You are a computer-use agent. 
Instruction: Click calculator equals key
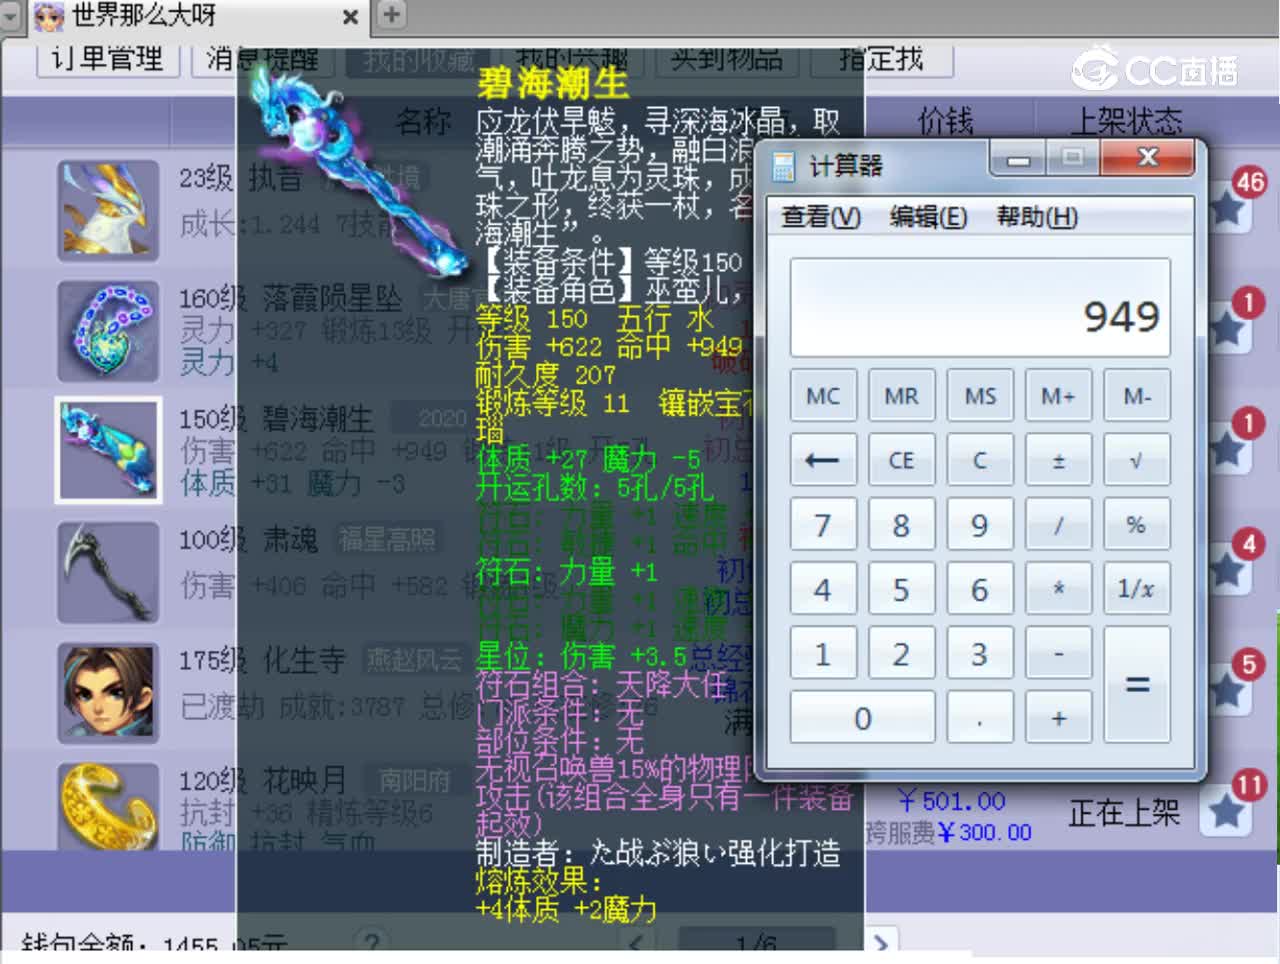point(1137,685)
